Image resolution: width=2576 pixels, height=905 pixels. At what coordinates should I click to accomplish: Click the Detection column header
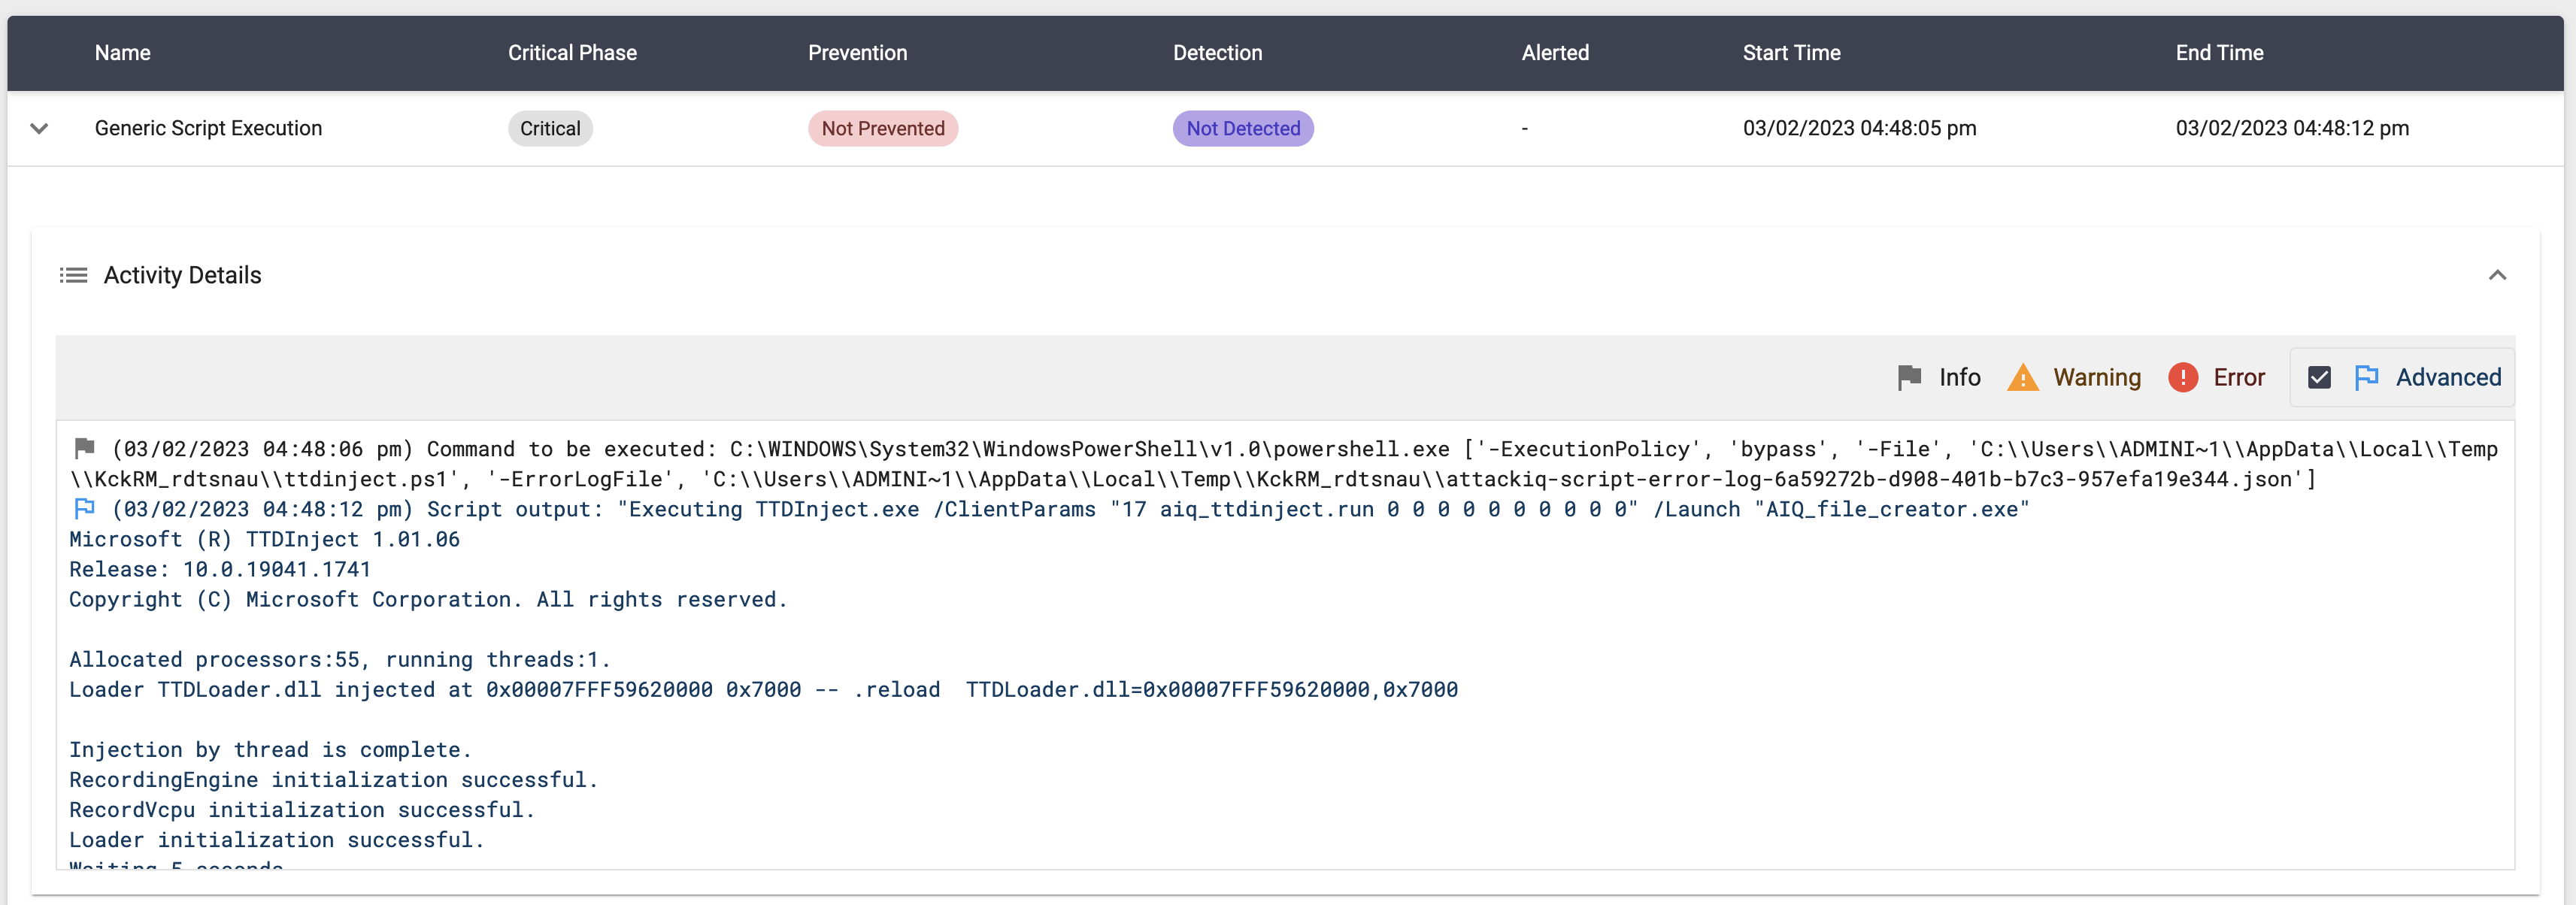pyautogui.click(x=1217, y=53)
